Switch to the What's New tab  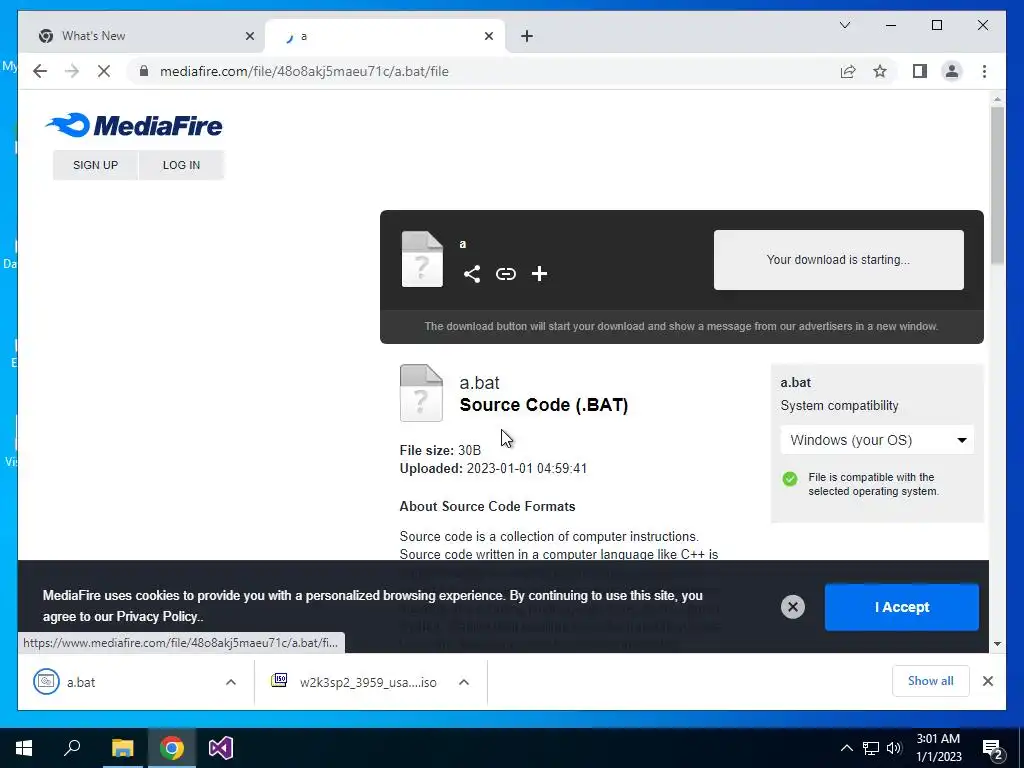(142, 36)
